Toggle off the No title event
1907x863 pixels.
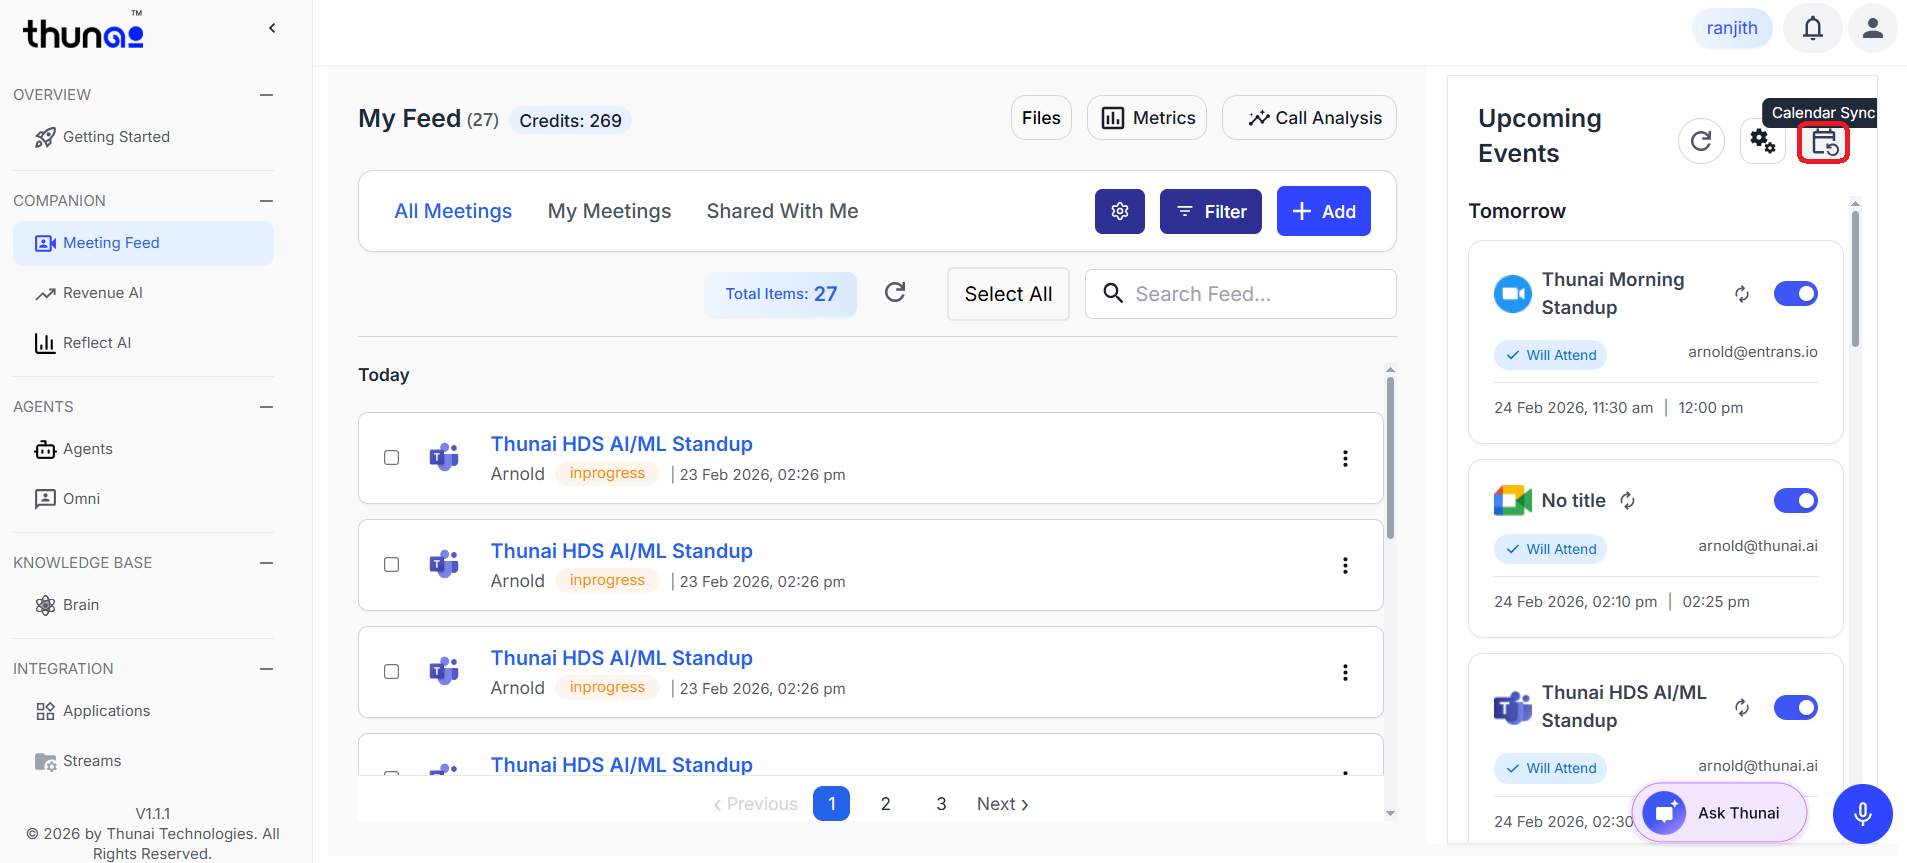(x=1796, y=501)
